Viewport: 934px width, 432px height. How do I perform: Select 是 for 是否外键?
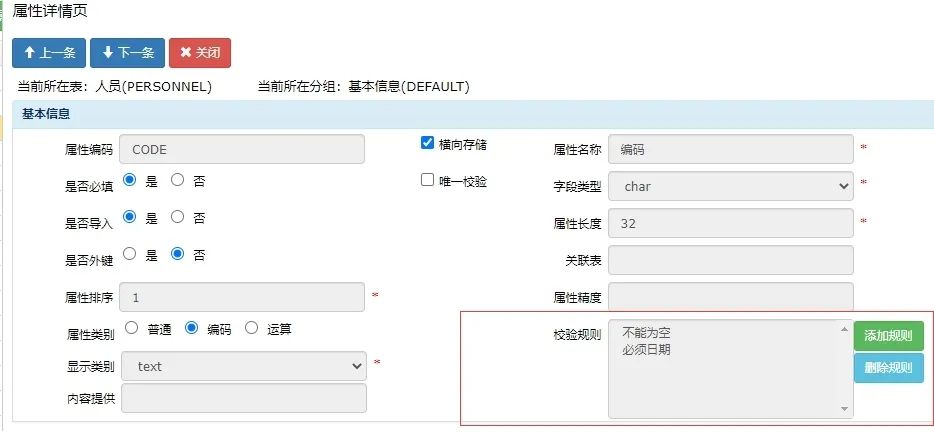point(129,254)
